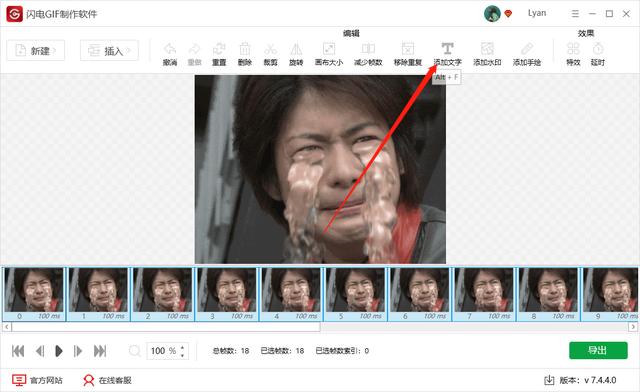
Task: Open the 在线客服 online support link
Action: [x=107, y=380]
